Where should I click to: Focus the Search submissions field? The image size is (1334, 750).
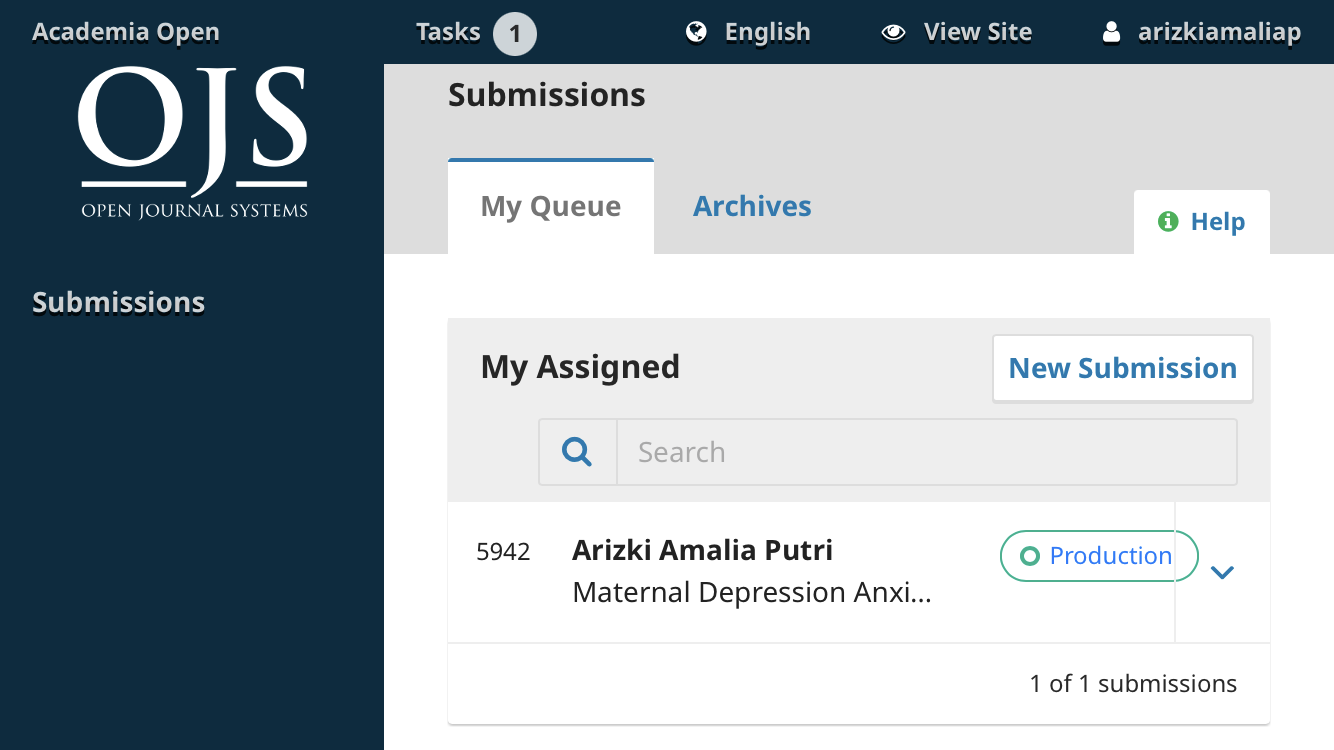tap(925, 452)
